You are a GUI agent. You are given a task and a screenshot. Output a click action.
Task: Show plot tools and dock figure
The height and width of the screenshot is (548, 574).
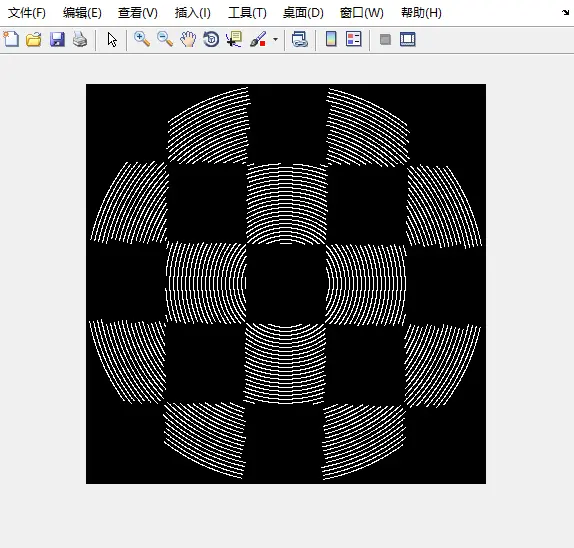pyautogui.click(x=408, y=39)
